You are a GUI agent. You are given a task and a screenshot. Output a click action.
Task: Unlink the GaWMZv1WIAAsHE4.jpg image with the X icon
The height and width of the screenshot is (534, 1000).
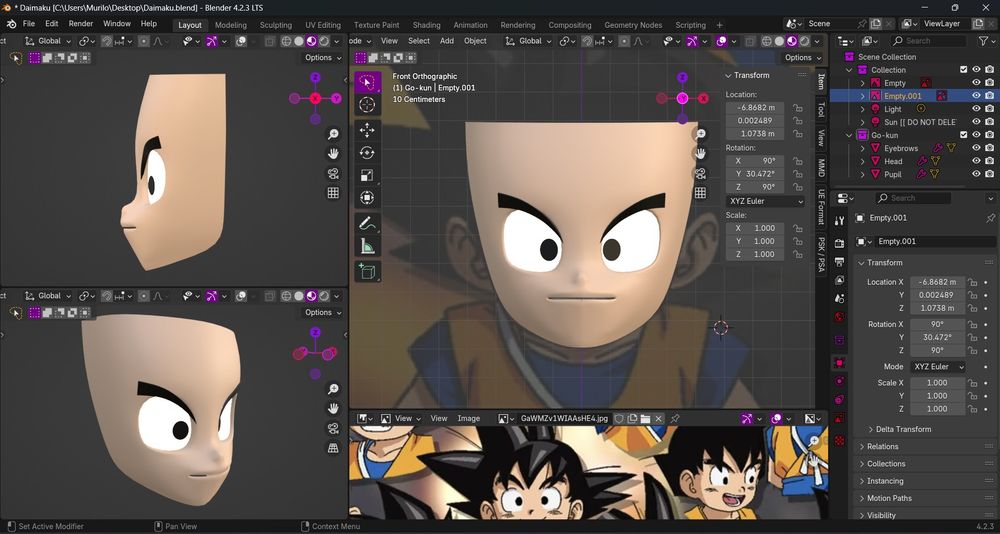tap(658, 419)
